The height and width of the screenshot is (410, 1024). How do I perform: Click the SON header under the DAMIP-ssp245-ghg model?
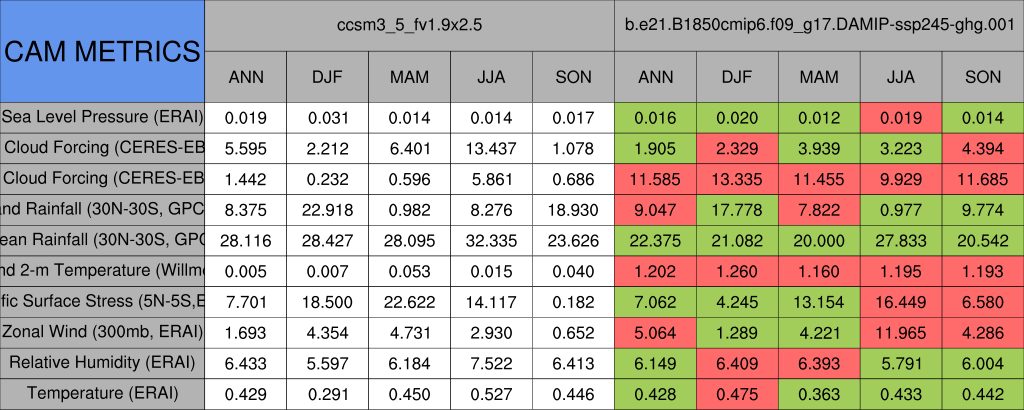[983, 77]
